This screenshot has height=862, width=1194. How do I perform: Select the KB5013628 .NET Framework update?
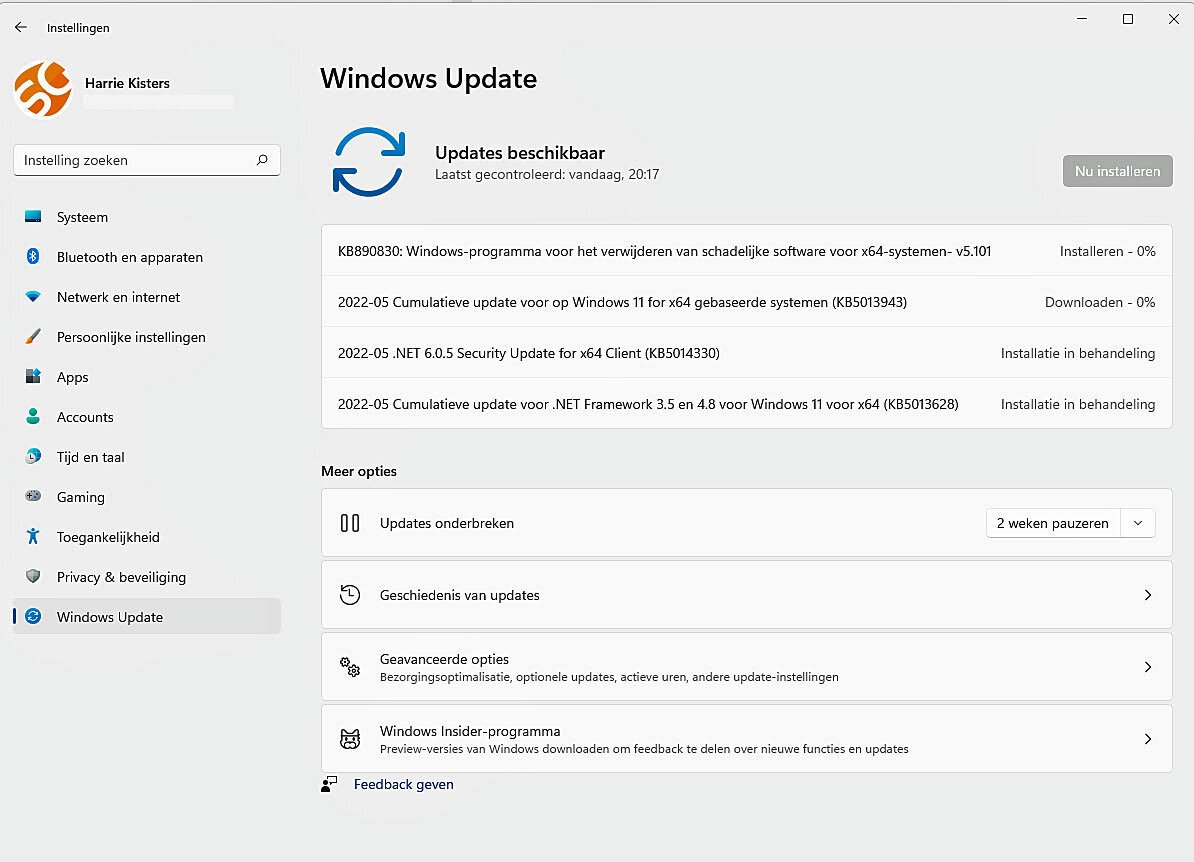(746, 404)
